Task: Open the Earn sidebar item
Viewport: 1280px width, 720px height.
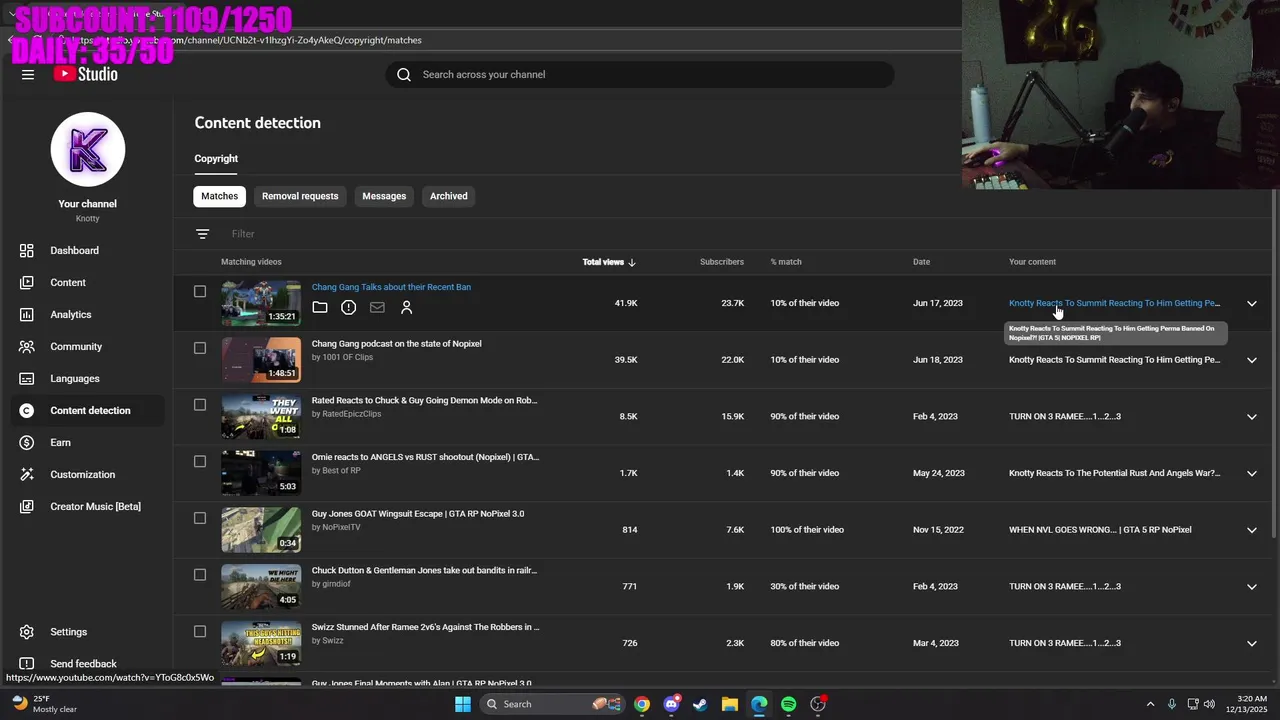Action: [x=87, y=442]
